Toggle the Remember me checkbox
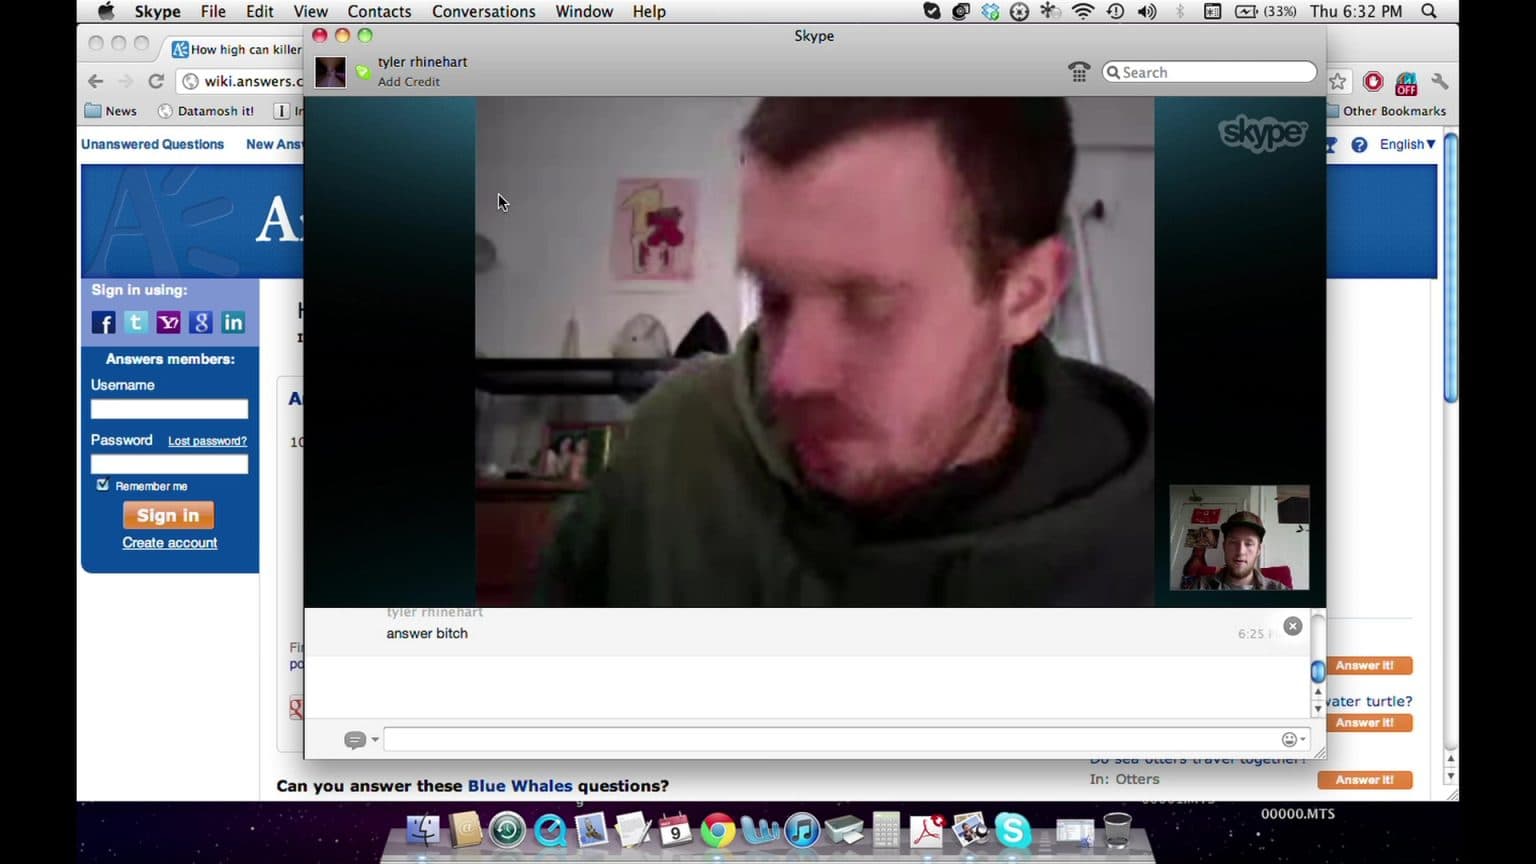Viewport: 1536px width, 864px height. (102, 485)
